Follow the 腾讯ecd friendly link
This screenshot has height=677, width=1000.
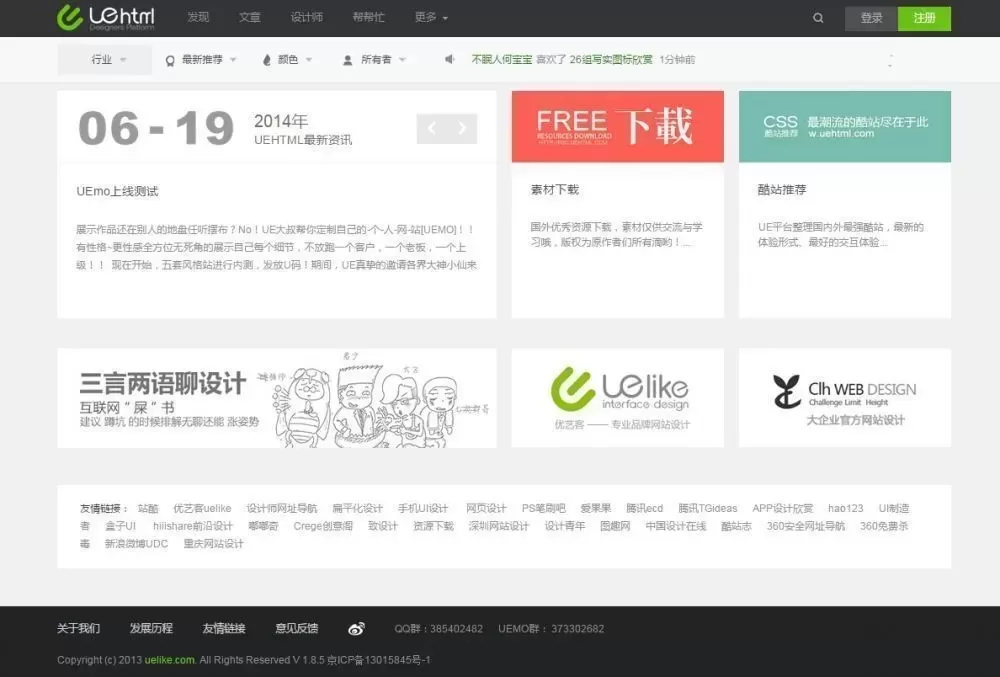(x=644, y=509)
